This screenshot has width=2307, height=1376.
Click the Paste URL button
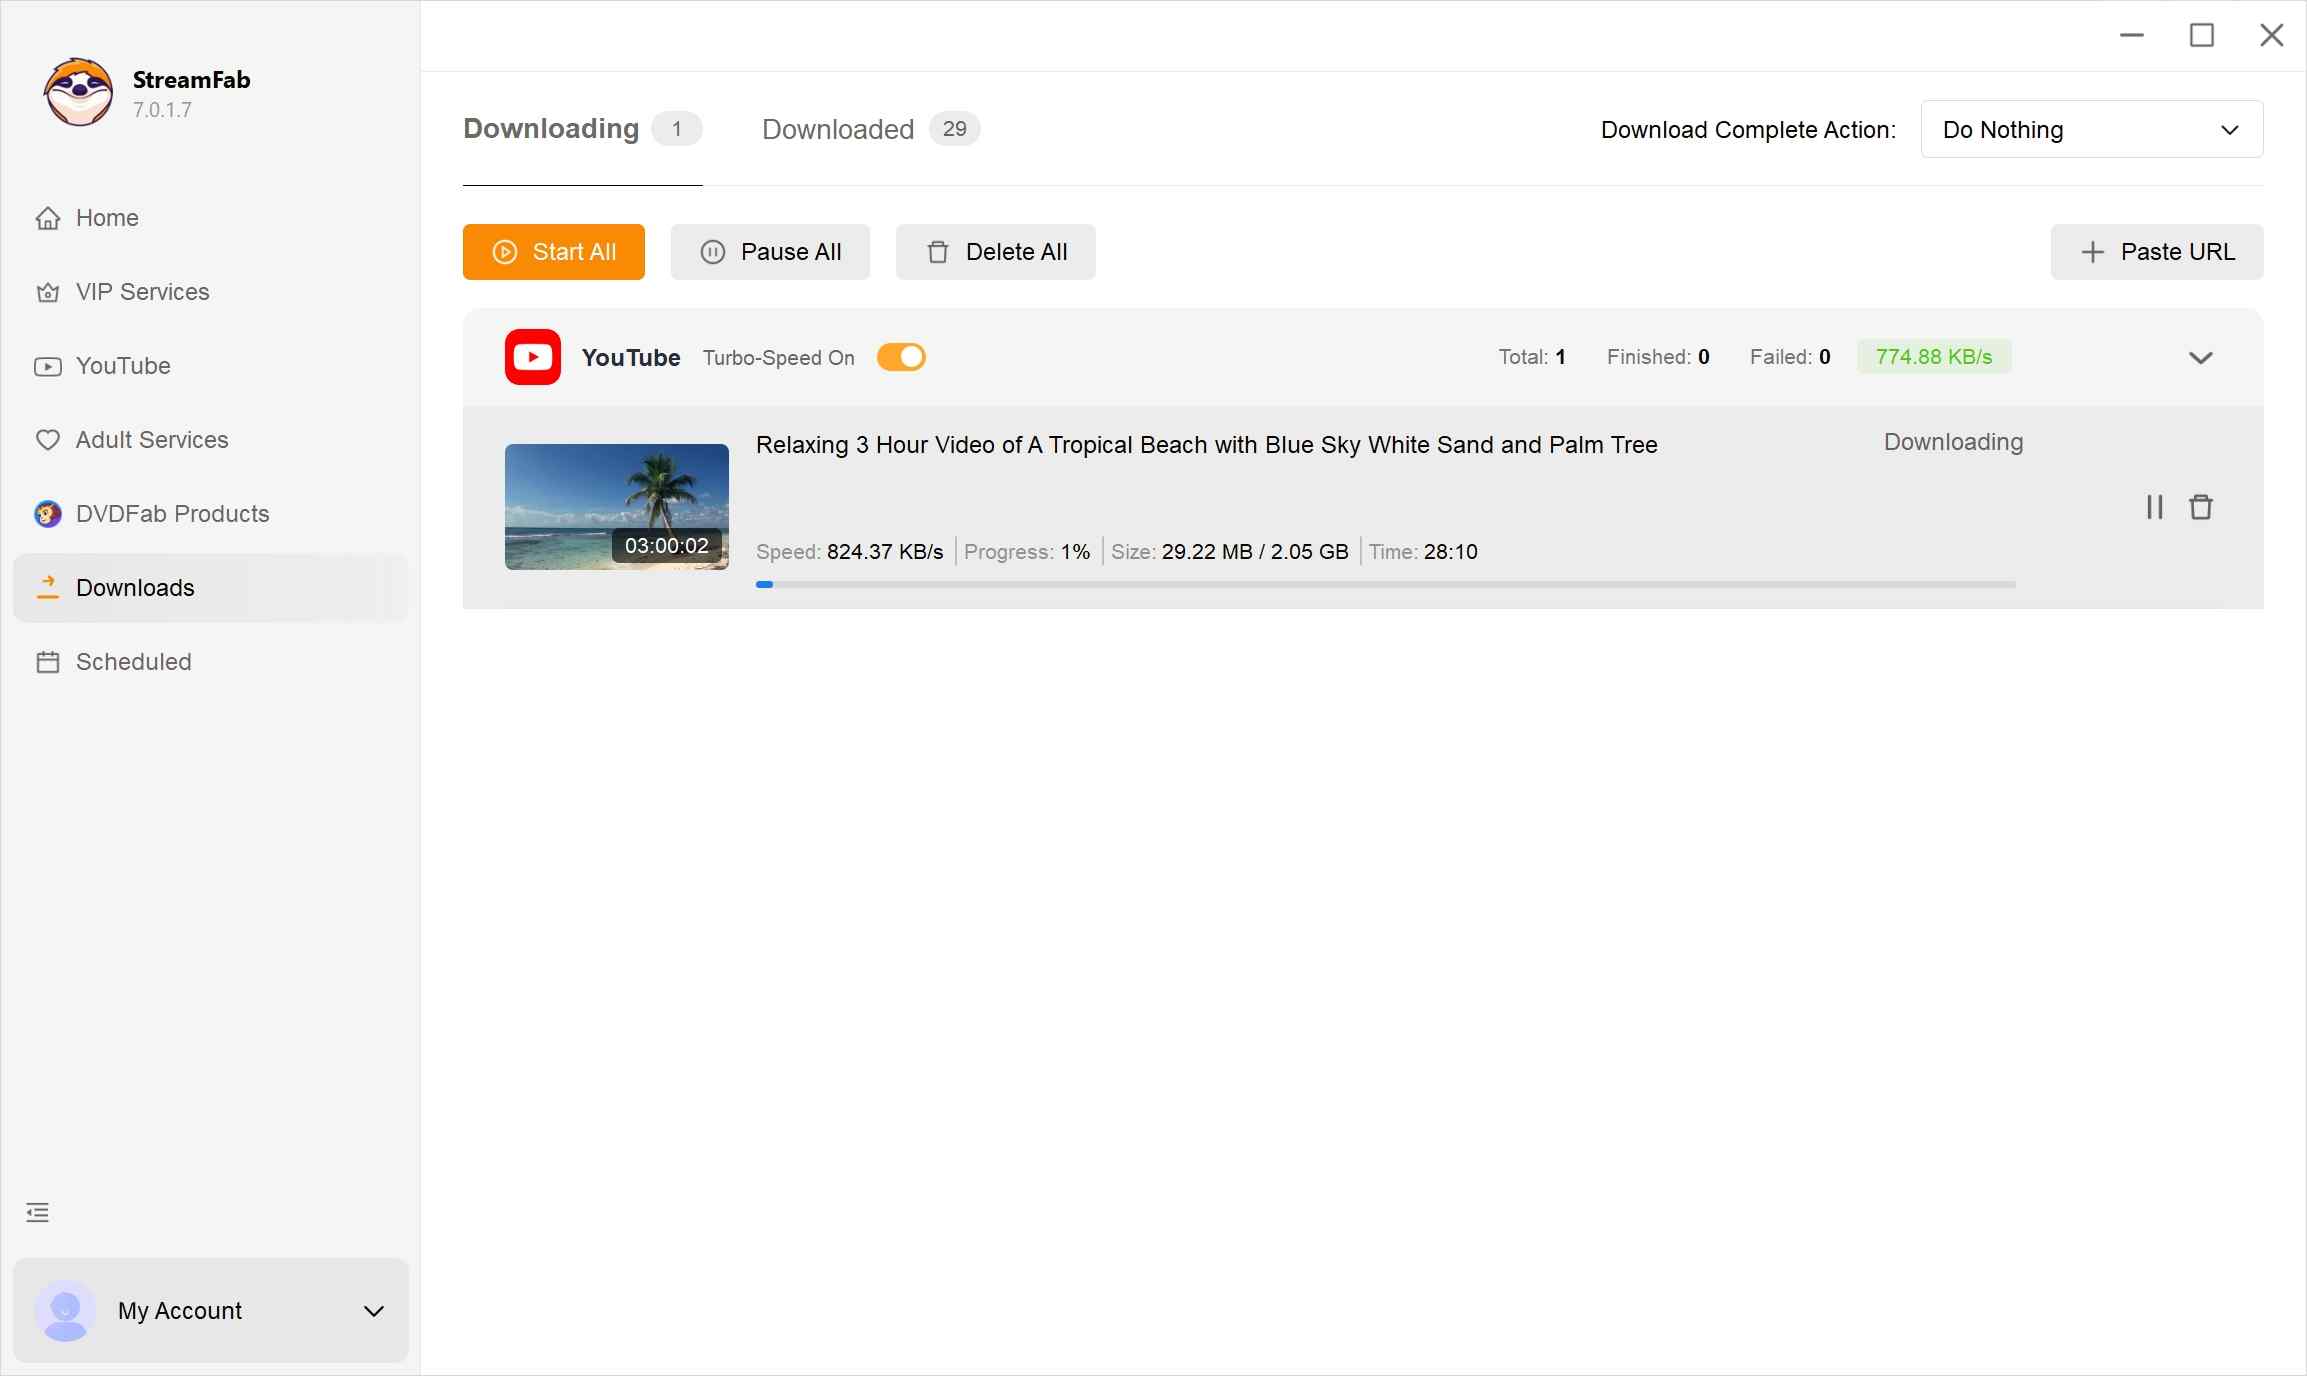click(x=2156, y=252)
